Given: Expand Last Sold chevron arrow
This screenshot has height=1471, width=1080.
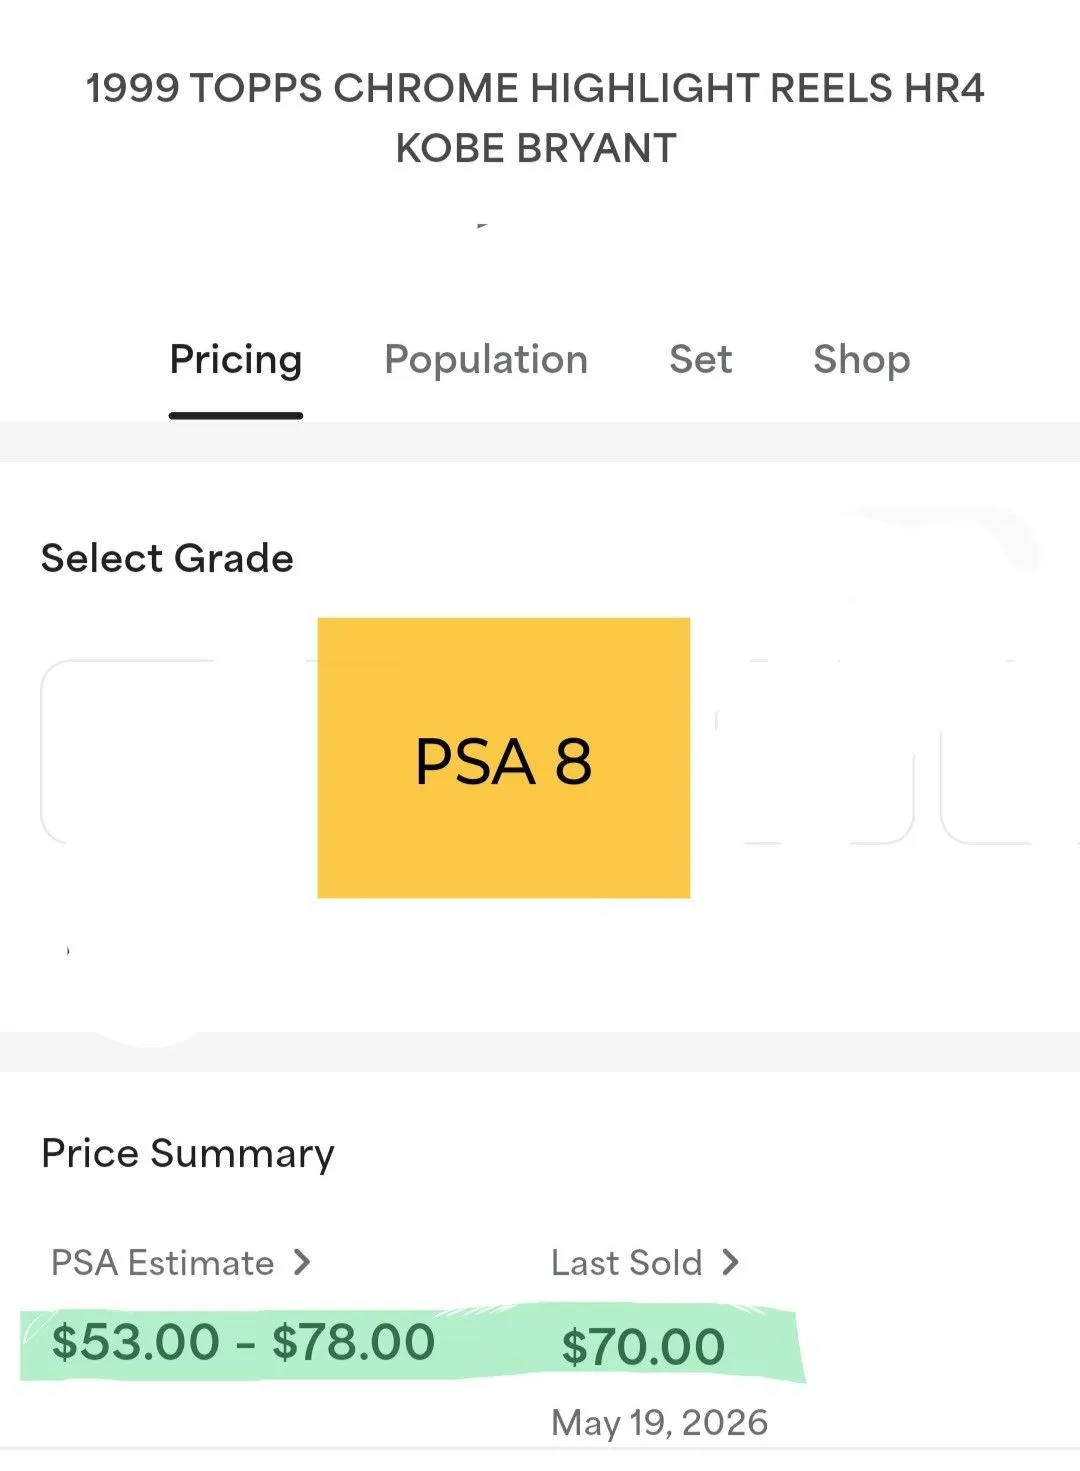Looking at the screenshot, I should click(x=731, y=1262).
